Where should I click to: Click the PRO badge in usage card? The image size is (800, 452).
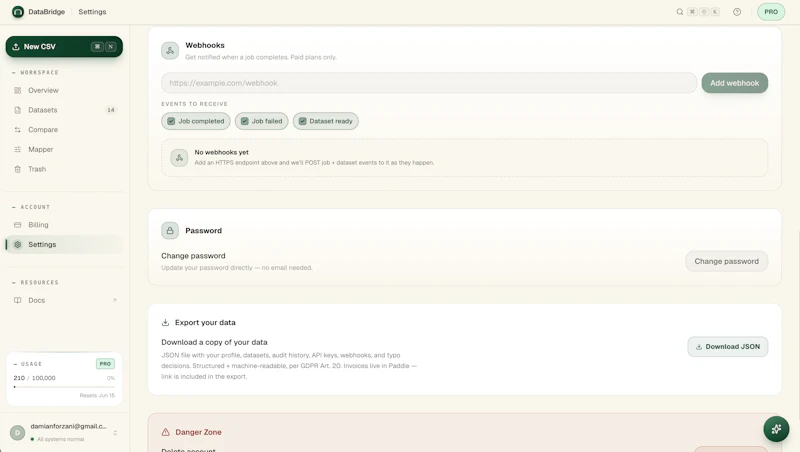pyautogui.click(x=105, y=364)
